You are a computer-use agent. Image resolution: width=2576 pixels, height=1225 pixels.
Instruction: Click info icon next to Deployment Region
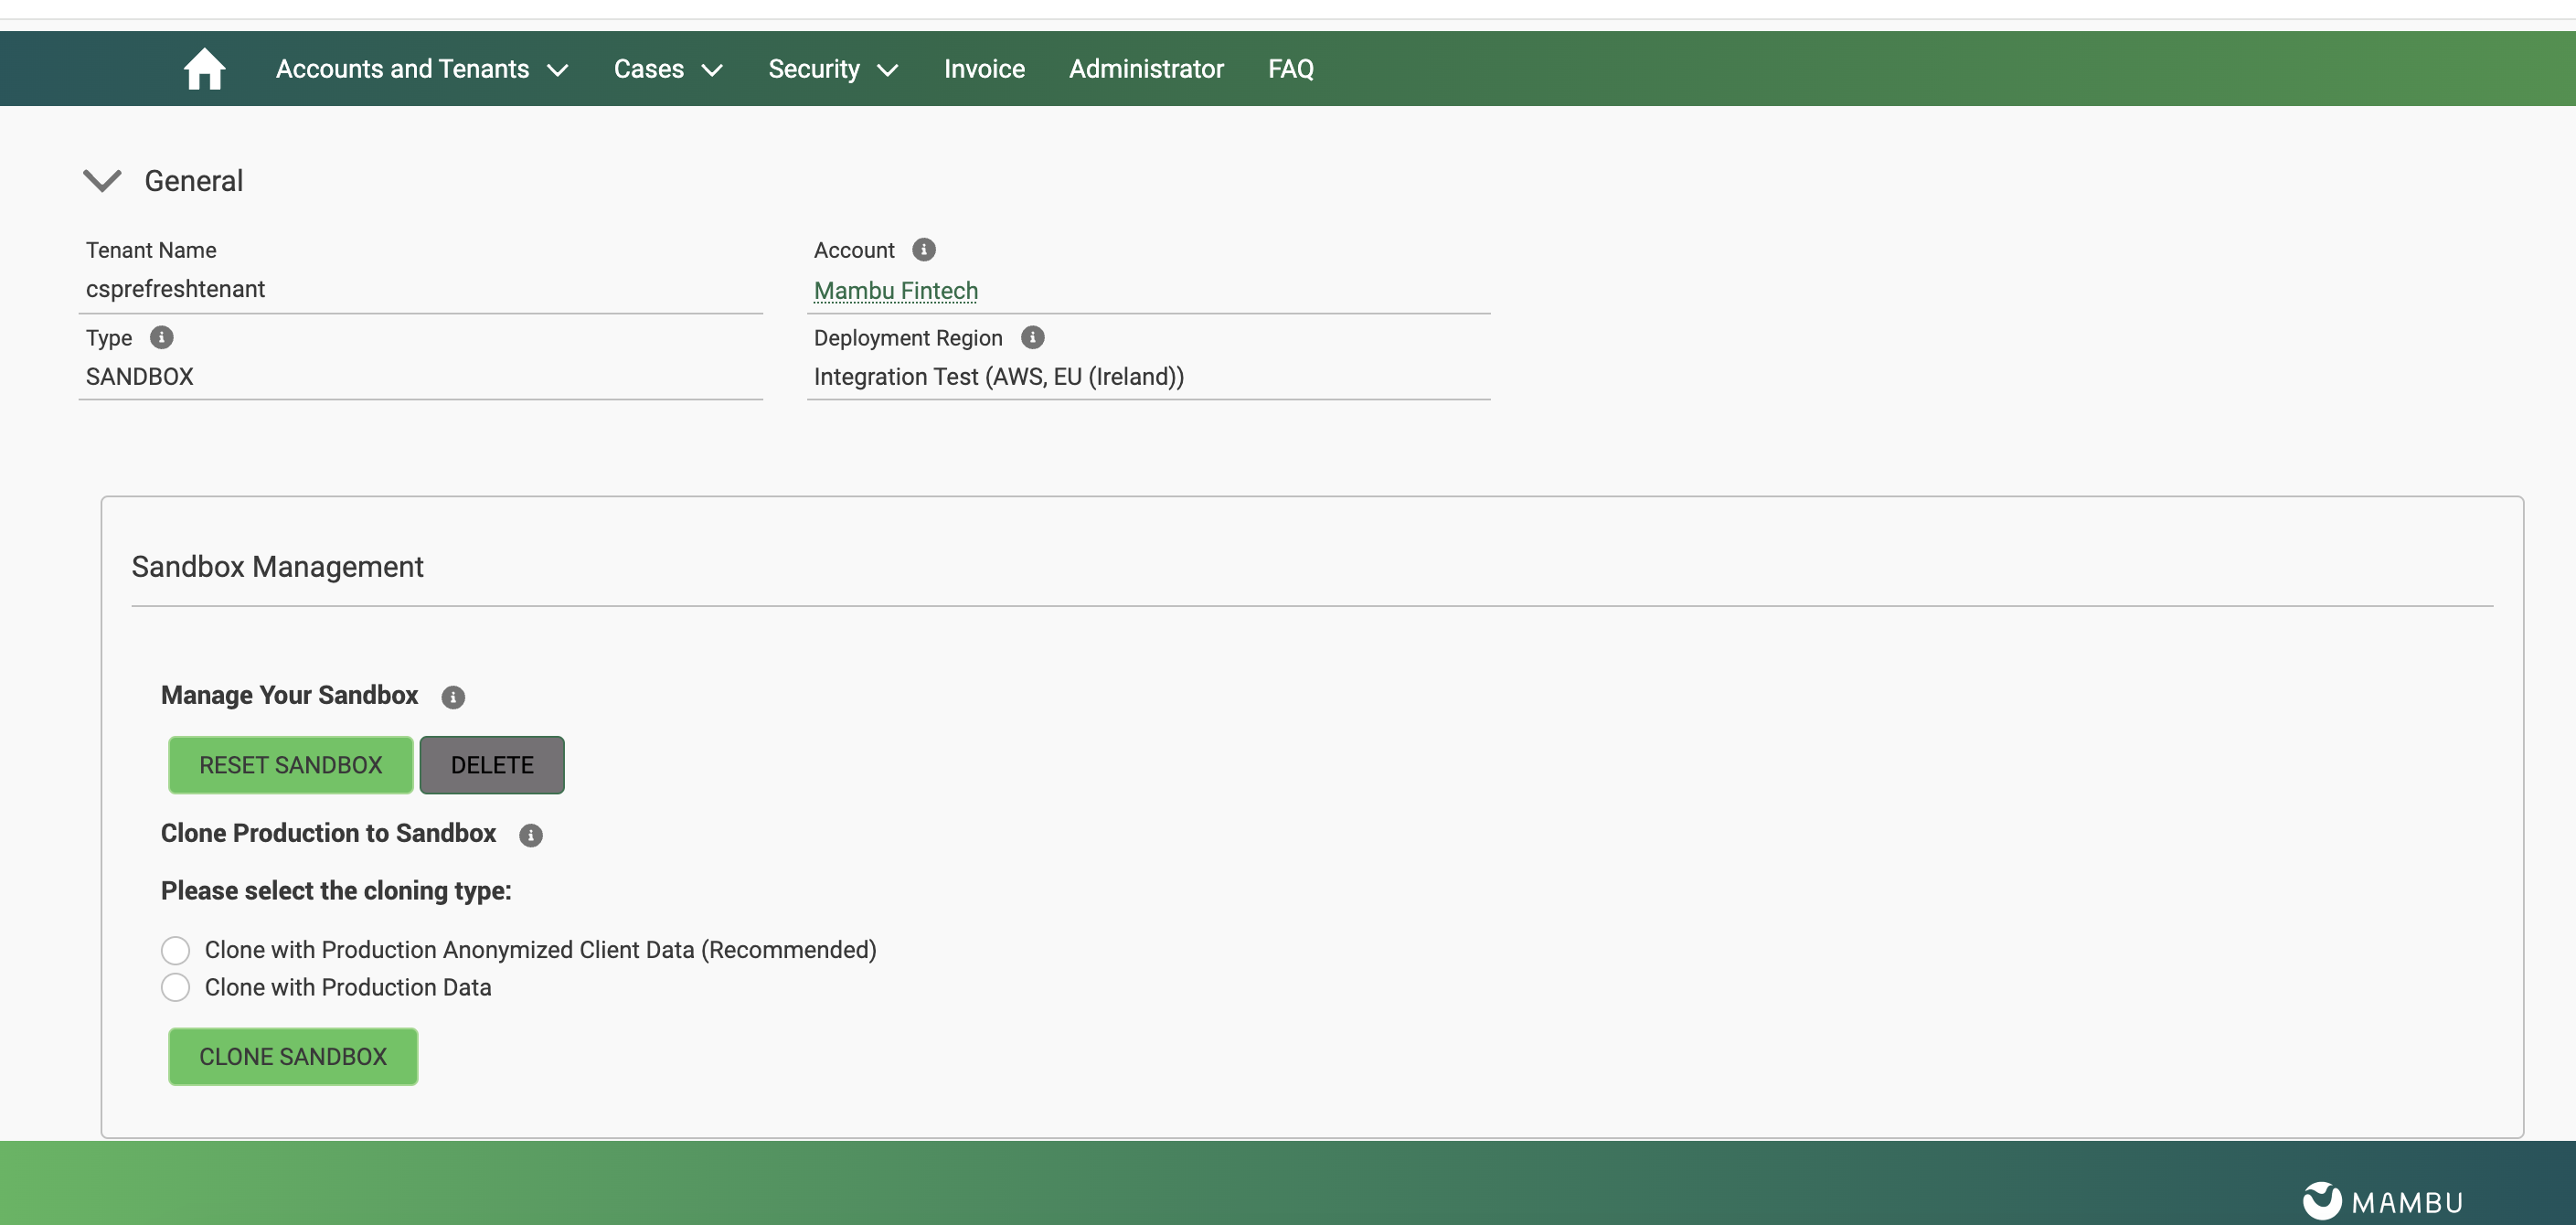tap(1032, 337)
